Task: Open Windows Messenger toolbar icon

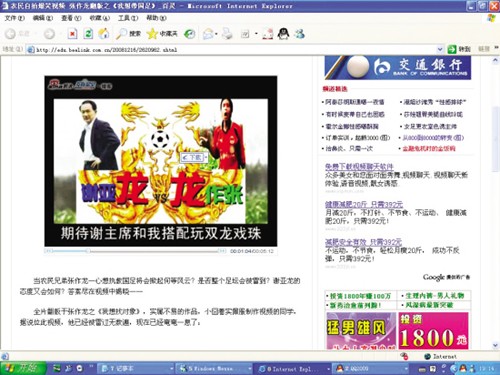Action: 299,34
